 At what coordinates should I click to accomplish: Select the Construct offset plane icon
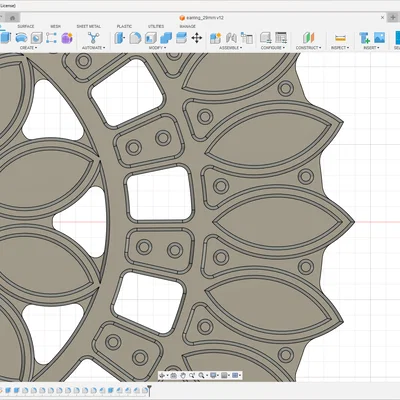click(x=308, y=38)
